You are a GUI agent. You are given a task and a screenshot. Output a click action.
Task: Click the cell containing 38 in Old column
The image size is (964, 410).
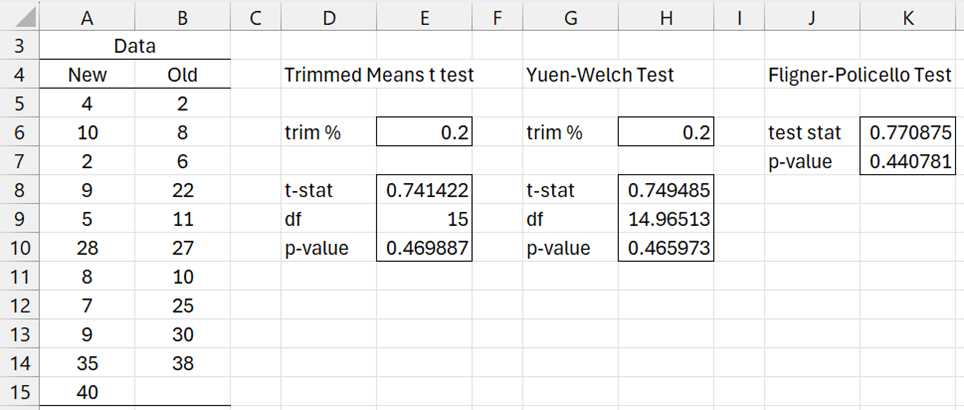pos(183,364)
